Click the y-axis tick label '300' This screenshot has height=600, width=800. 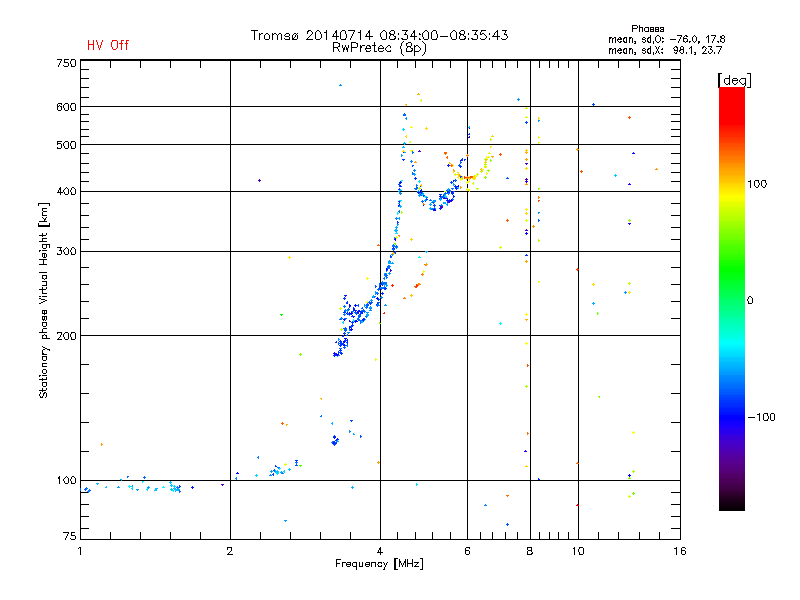pyautogui.click(x=66, y=252)
